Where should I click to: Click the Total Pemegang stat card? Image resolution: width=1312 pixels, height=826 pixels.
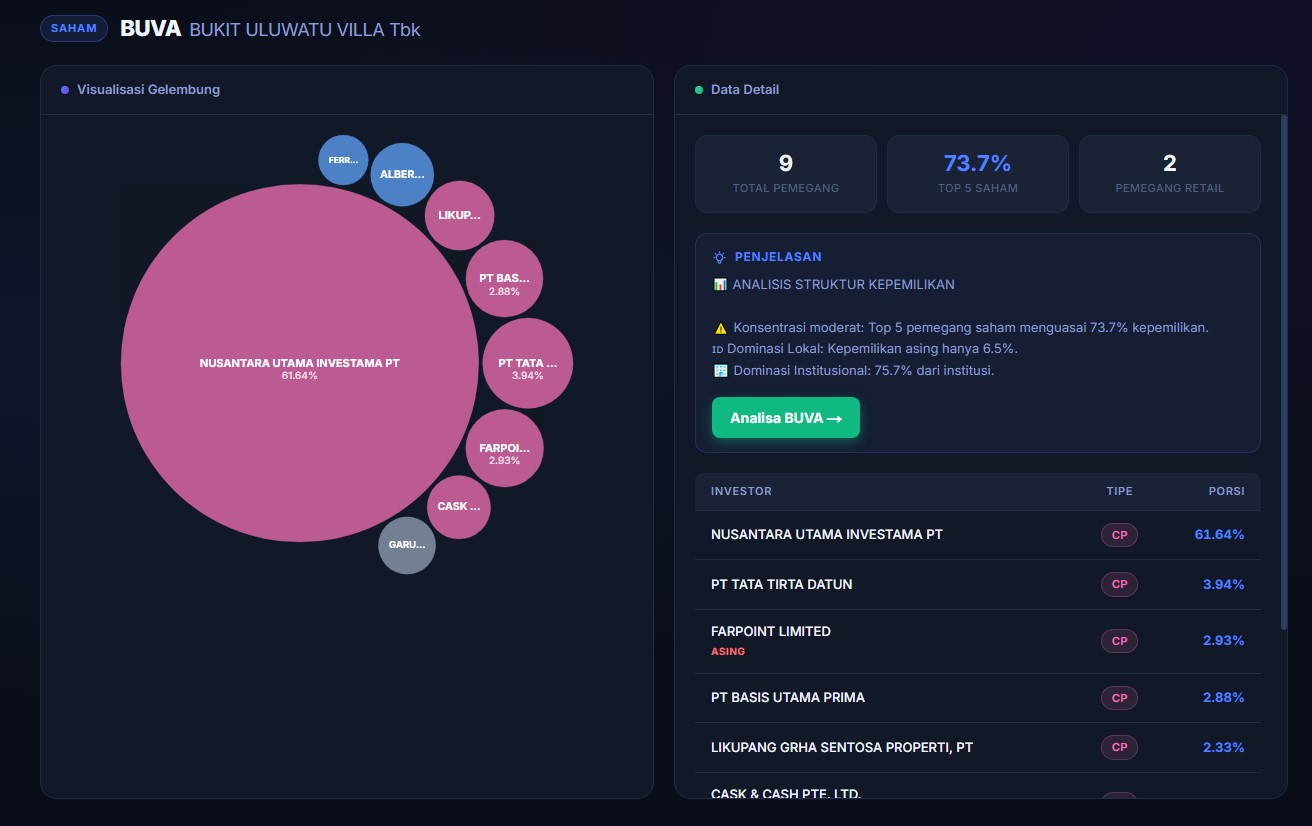tap(786, 174)
